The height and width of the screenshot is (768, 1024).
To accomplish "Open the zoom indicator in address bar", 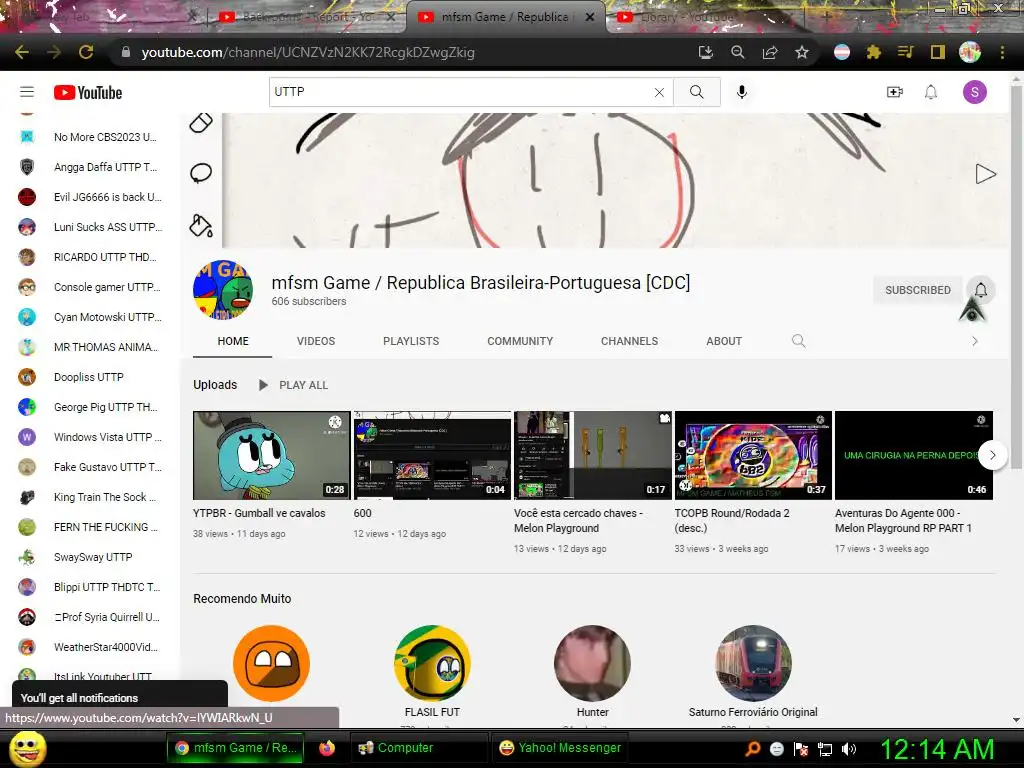I will coord(737,52).
